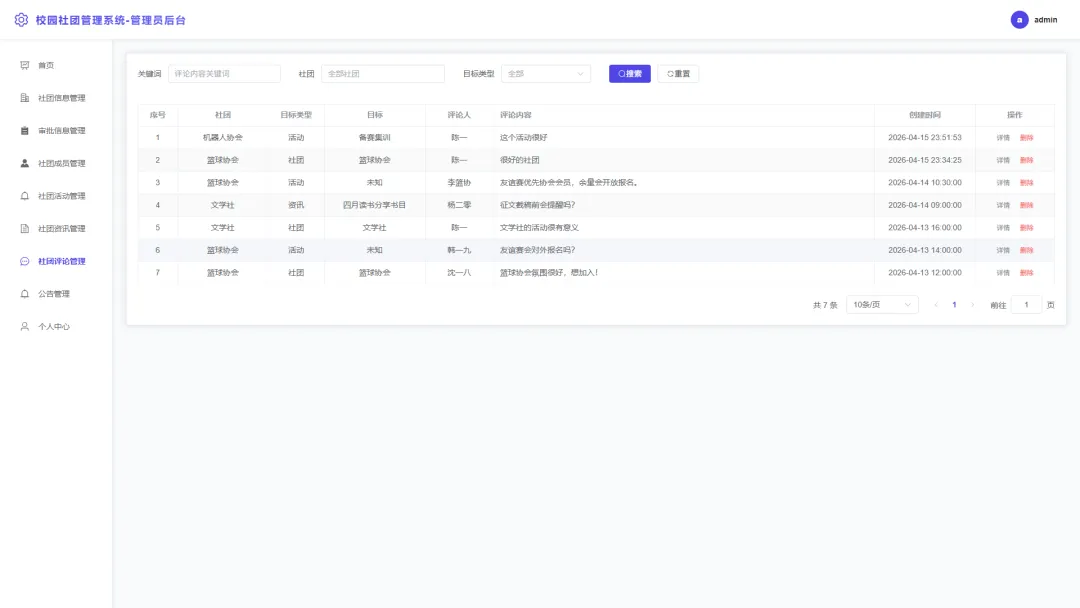This screenshot has width=1080, height=608.
Task: Open 社团信息管理 via its building icon
Action: [25, 98]
